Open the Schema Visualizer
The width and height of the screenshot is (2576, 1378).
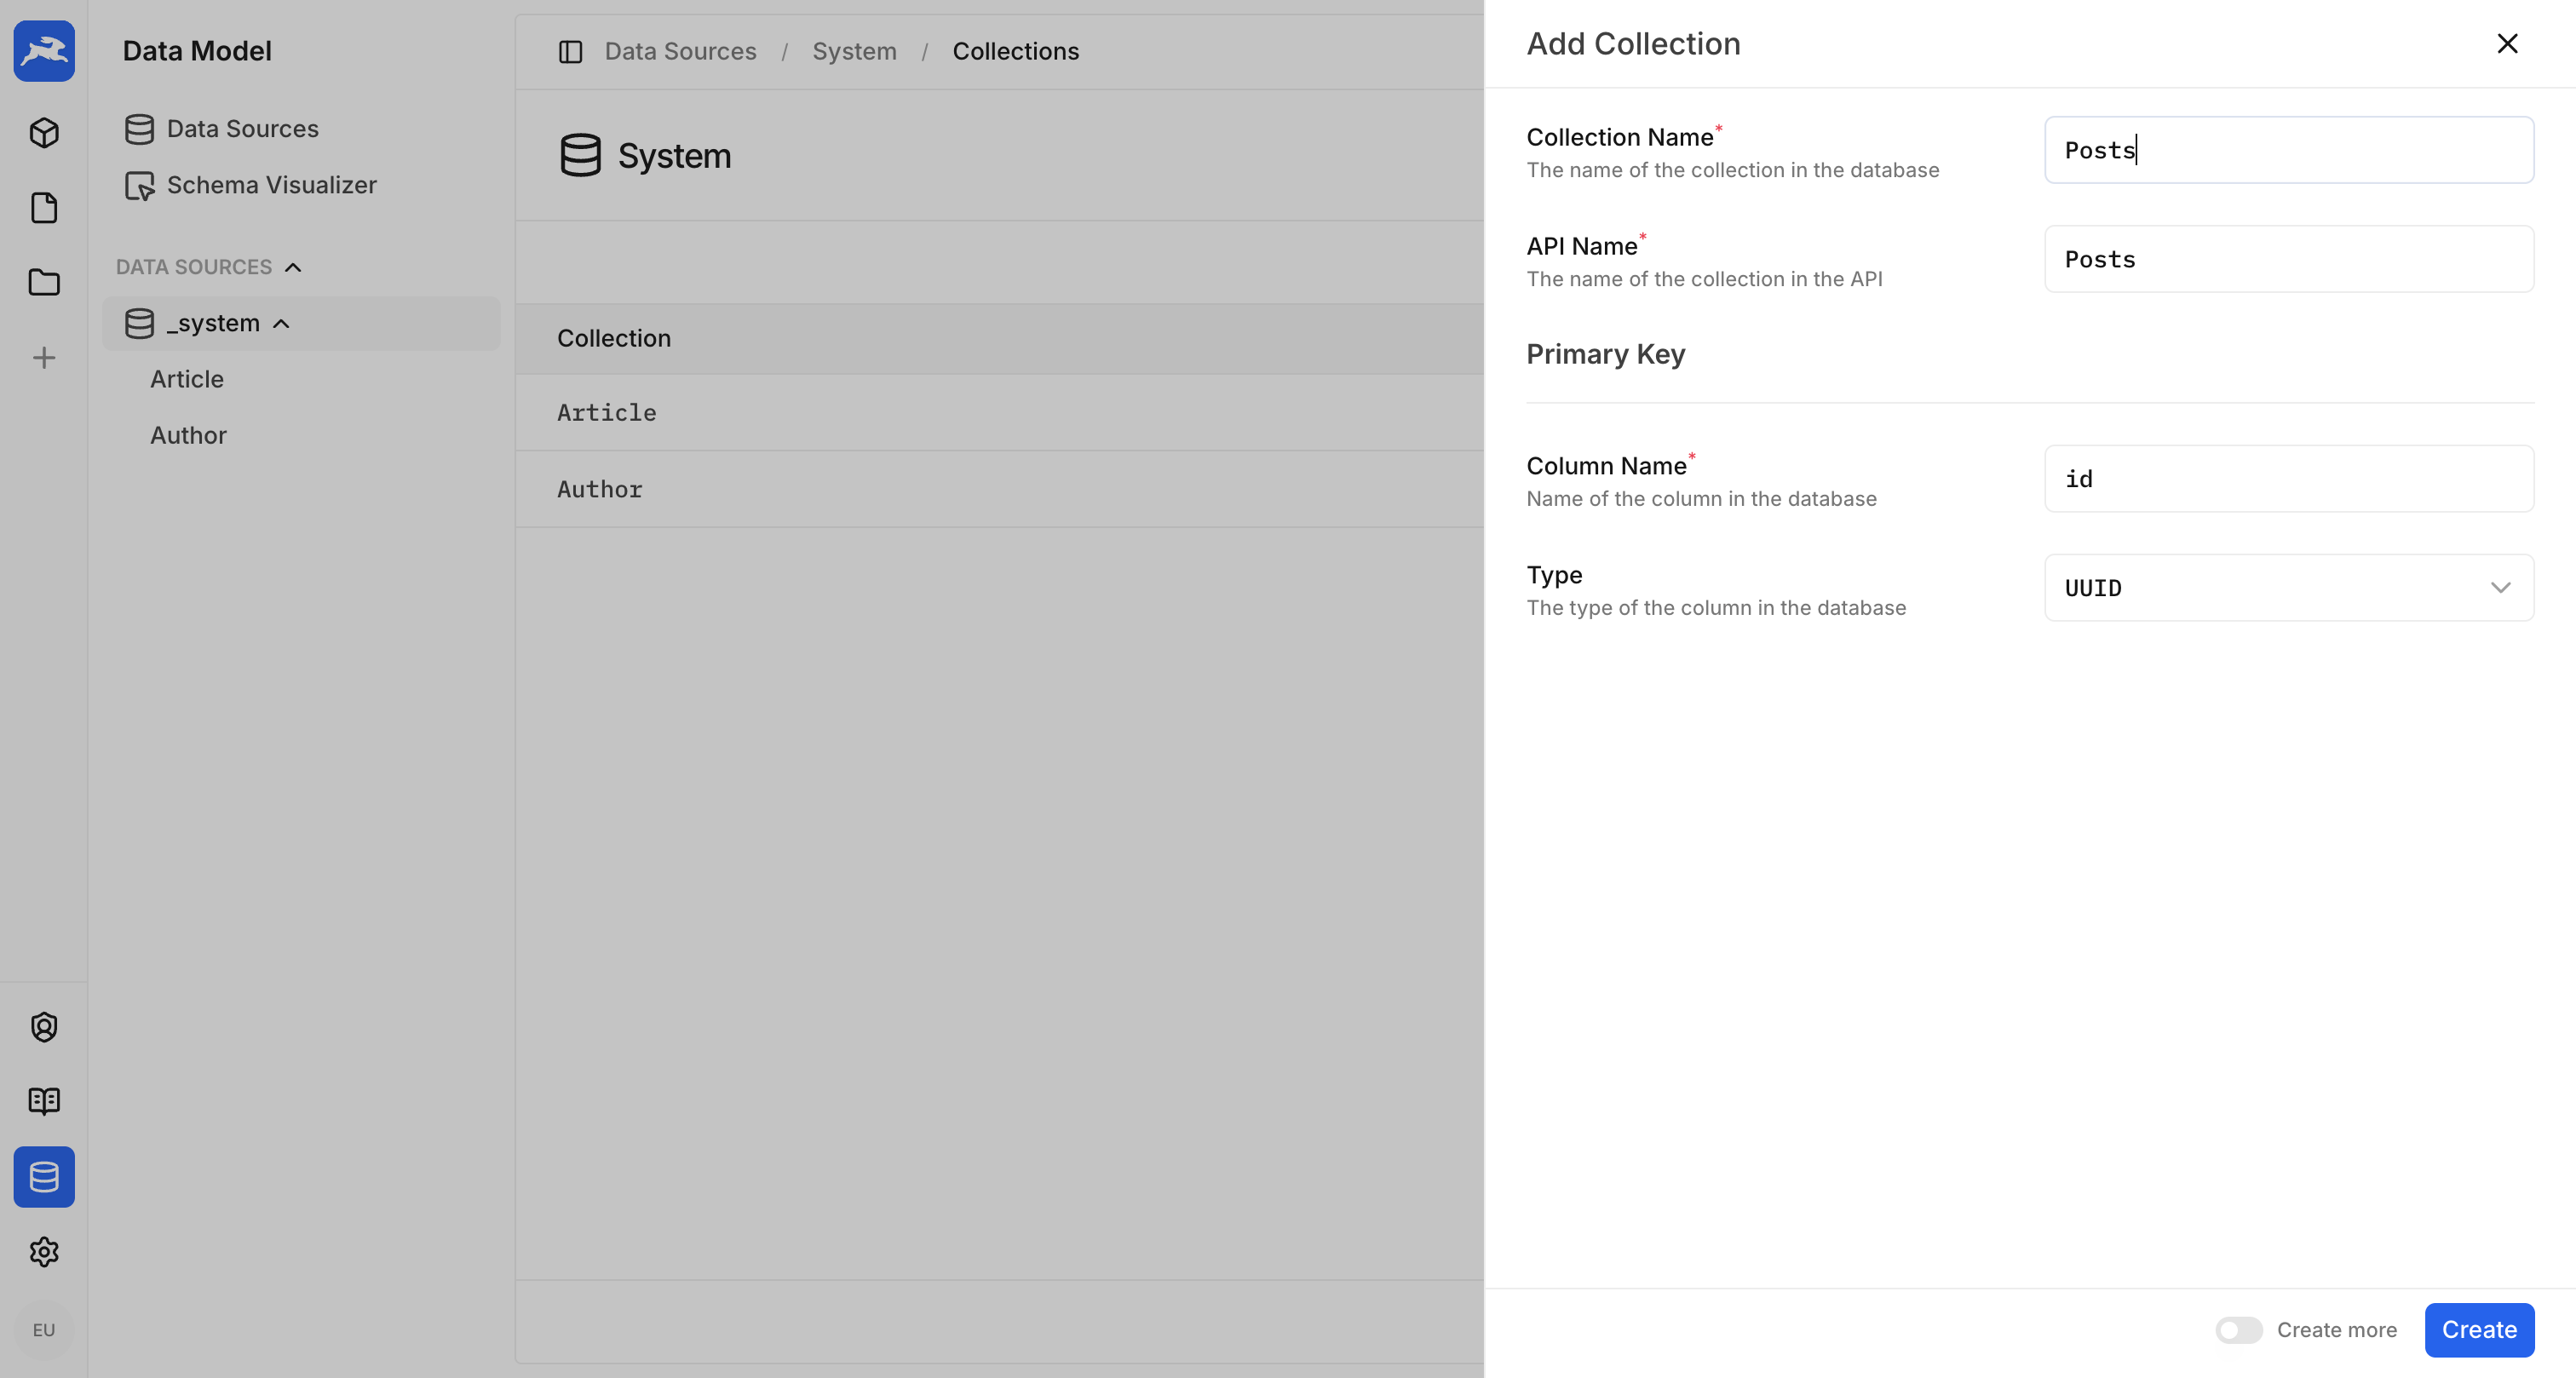point(271,185)
